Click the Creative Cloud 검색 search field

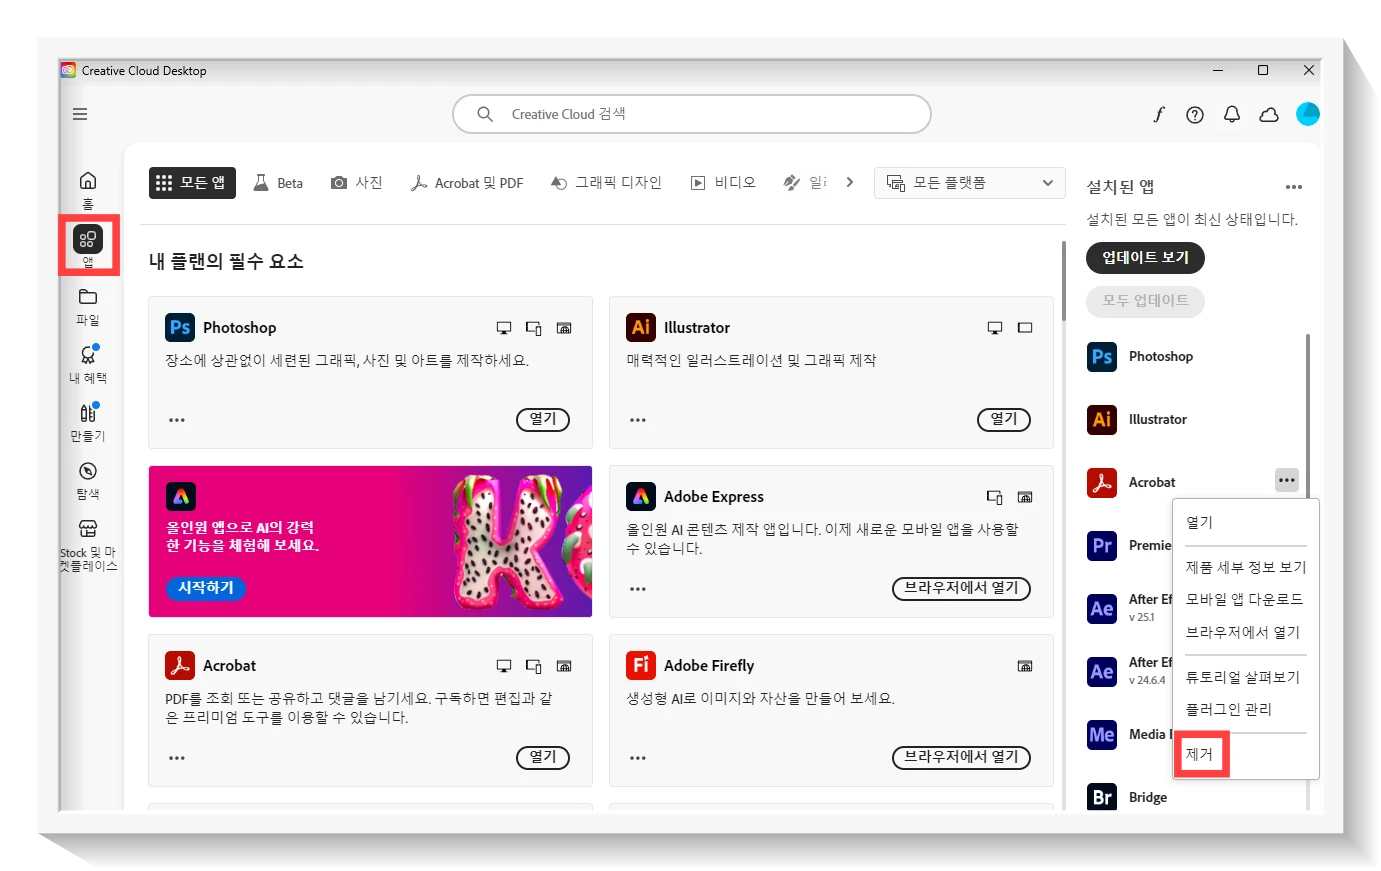tap(691, 114)
